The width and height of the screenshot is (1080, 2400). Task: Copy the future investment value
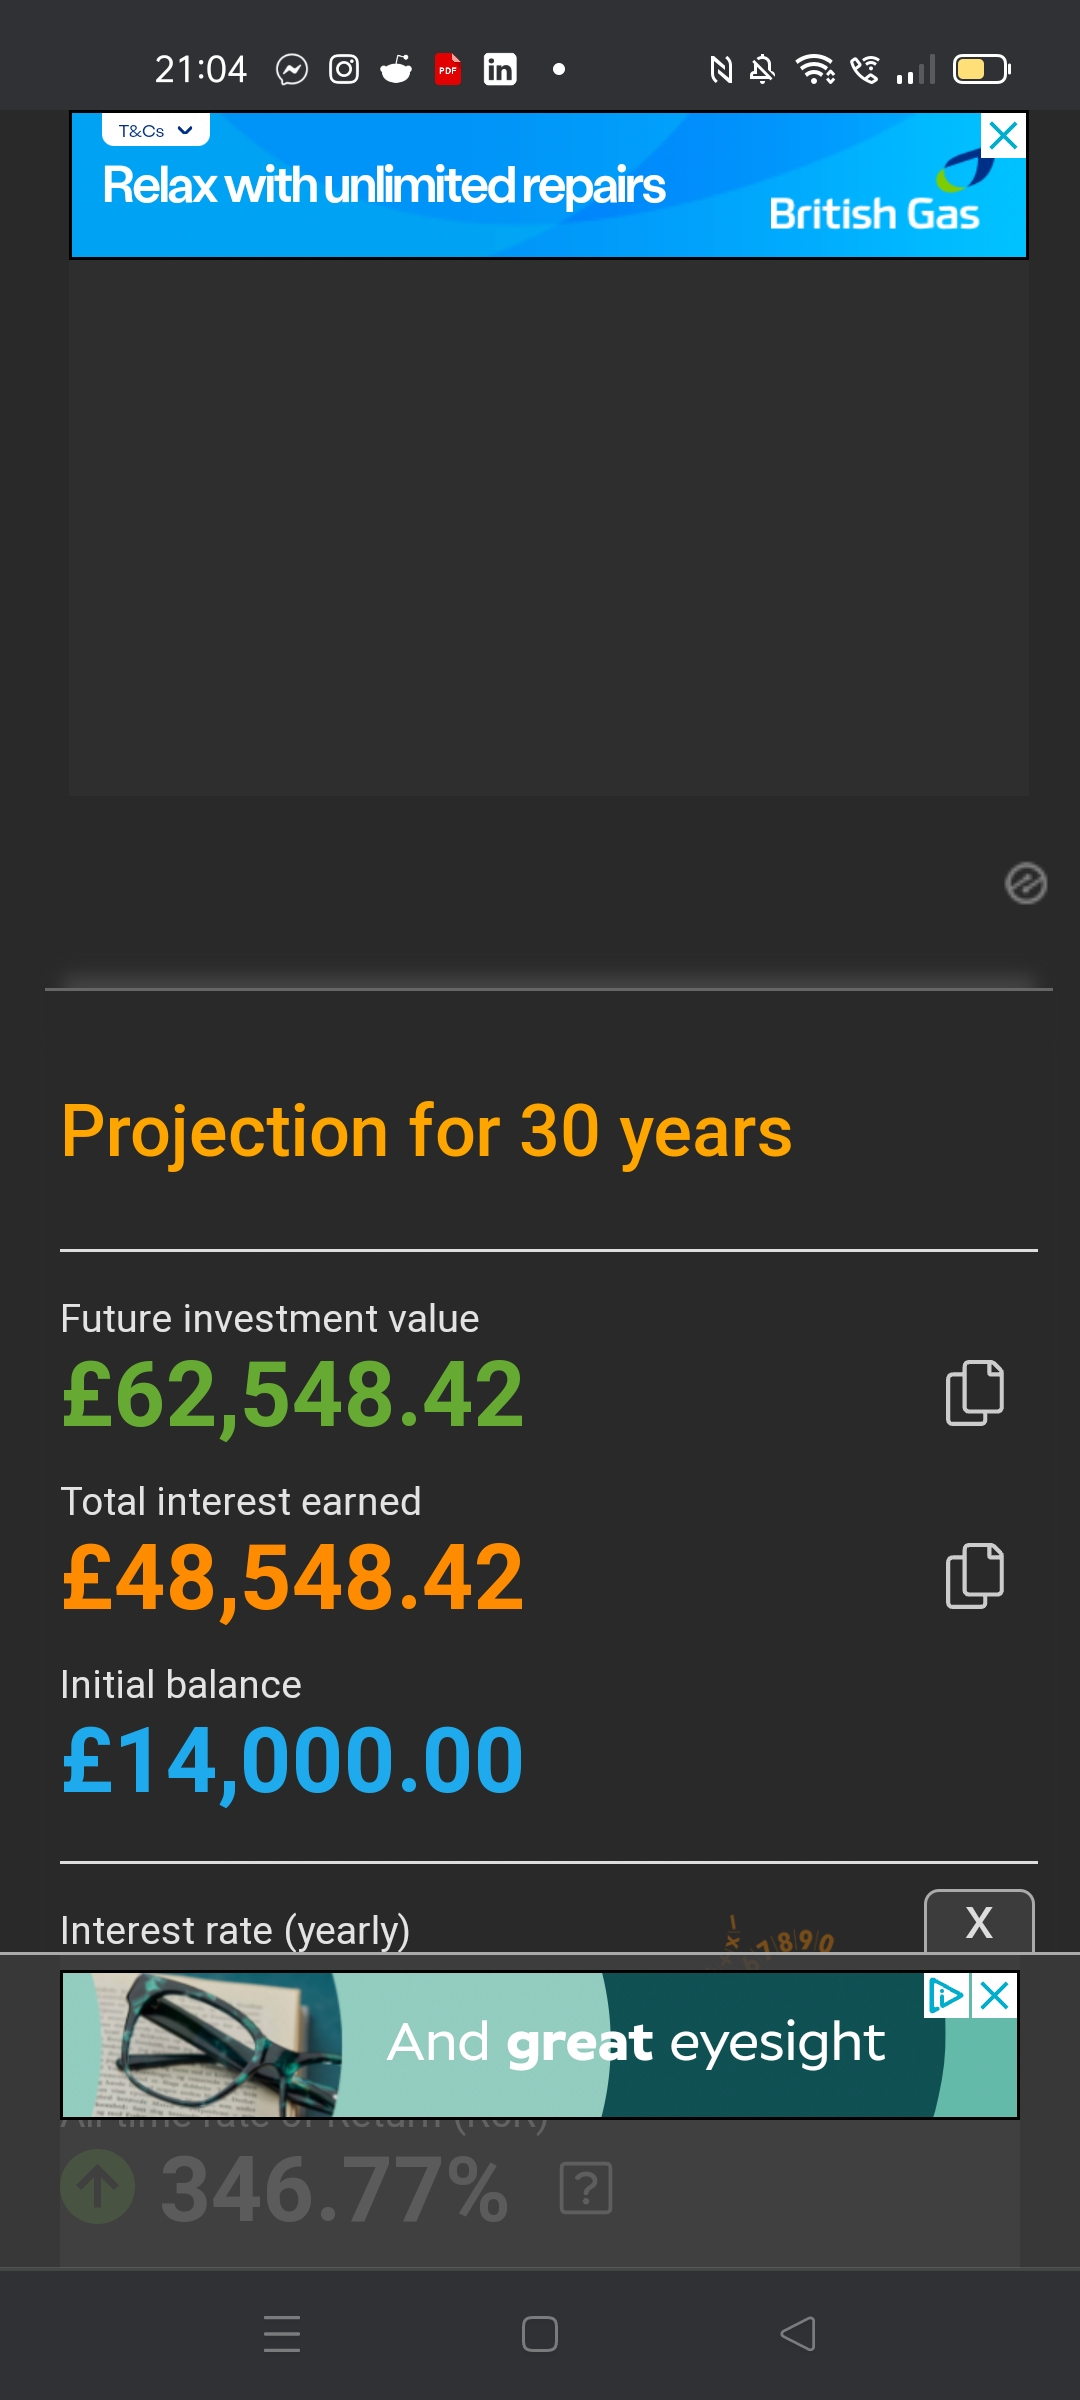pyautogui.click(x=974, y=1392)
